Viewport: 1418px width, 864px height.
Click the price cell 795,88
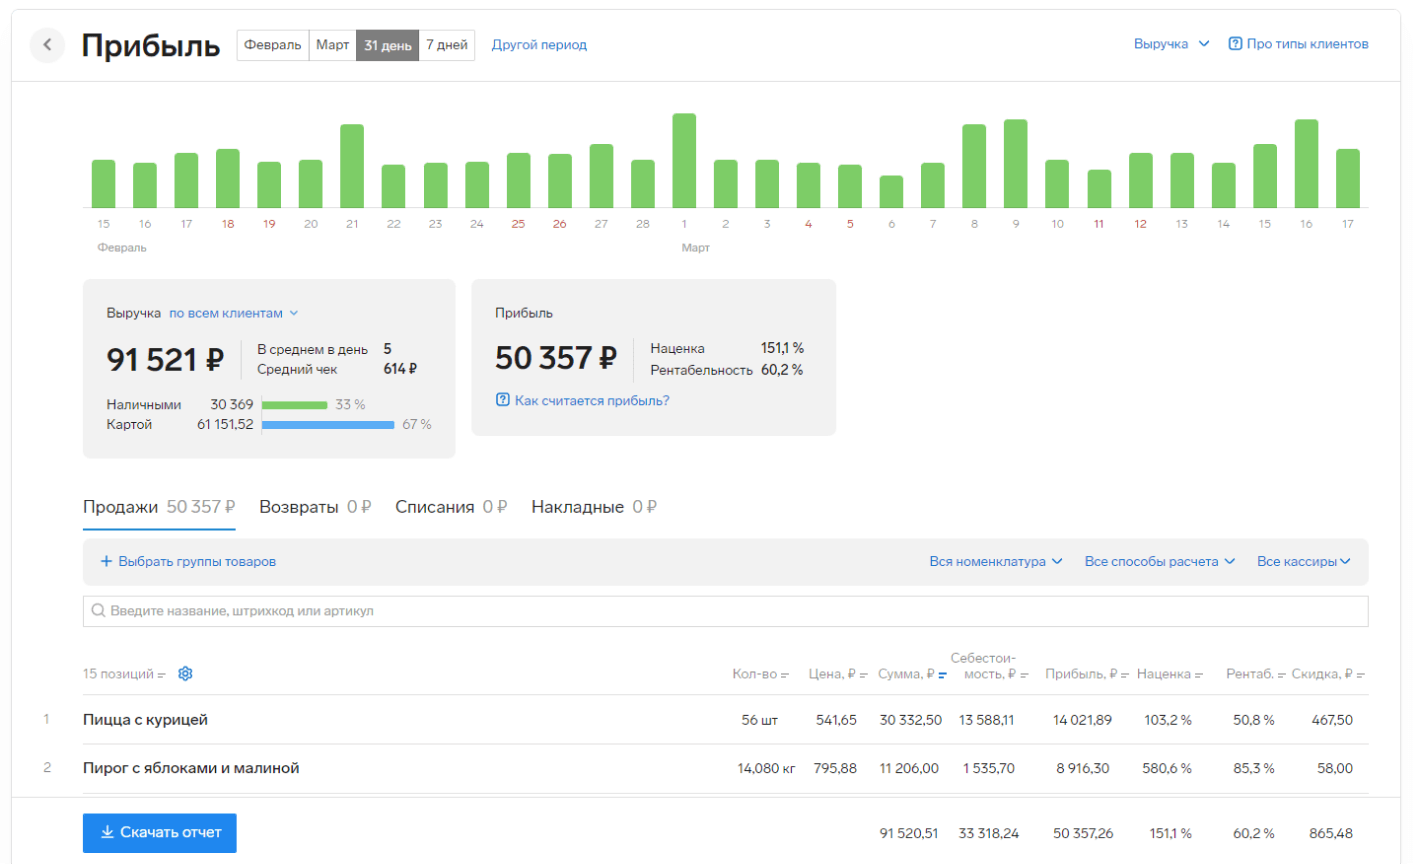tap(836, 768)
